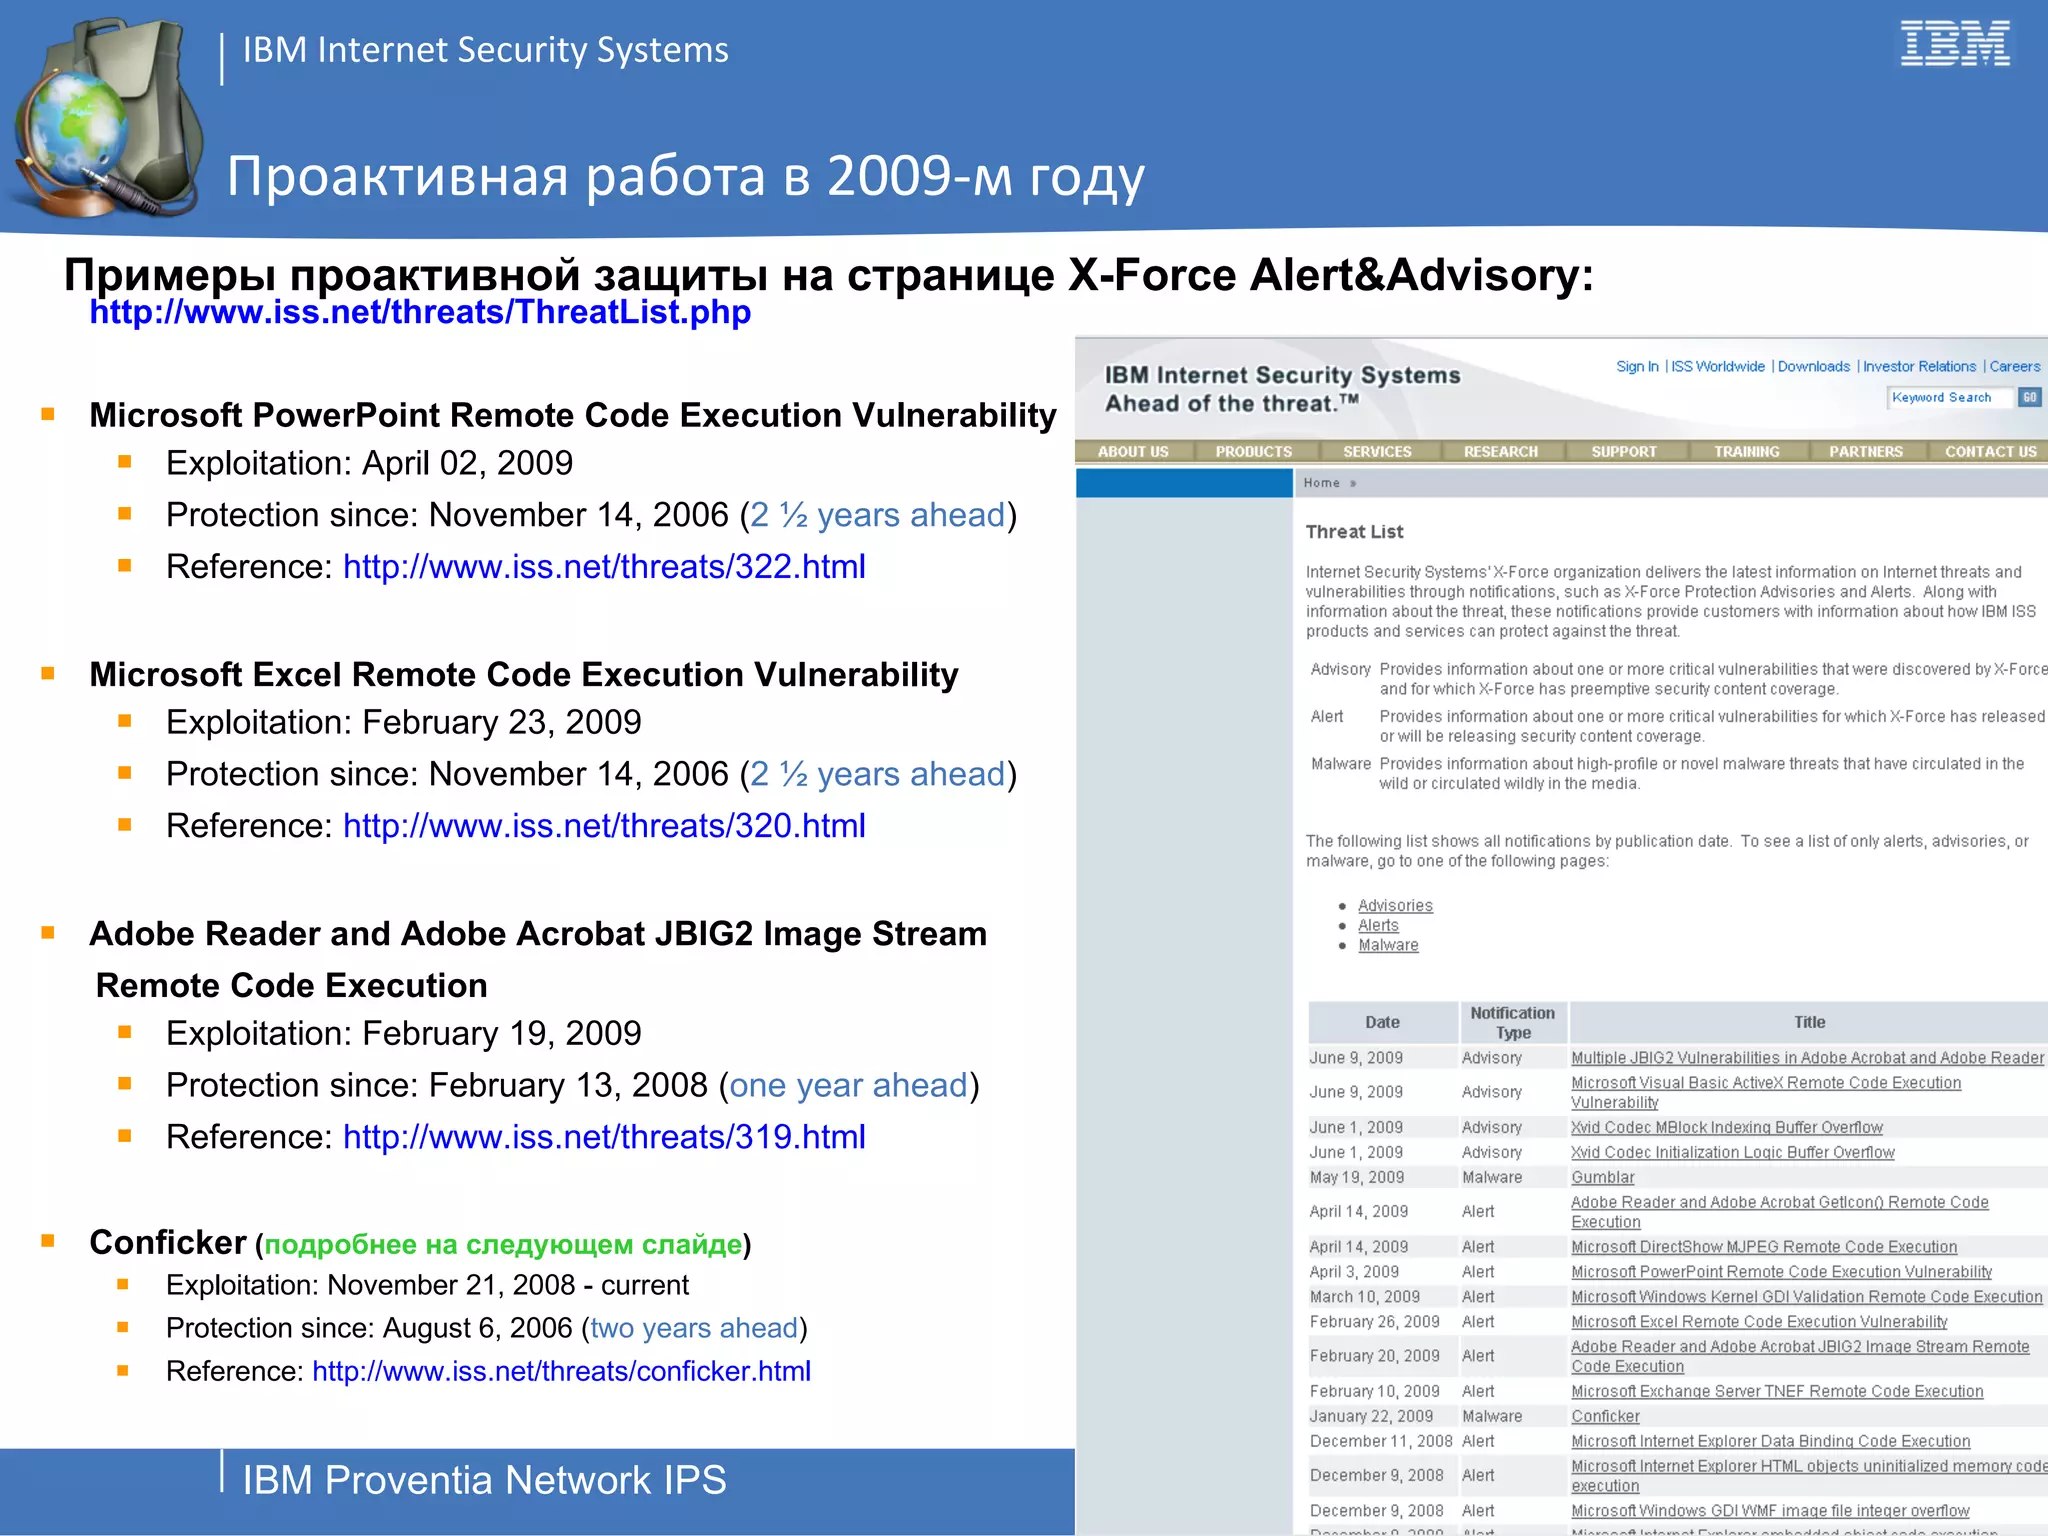2048x1536 pixels.
Task: Click the GO search button
Action: [x=2029, y=398]
